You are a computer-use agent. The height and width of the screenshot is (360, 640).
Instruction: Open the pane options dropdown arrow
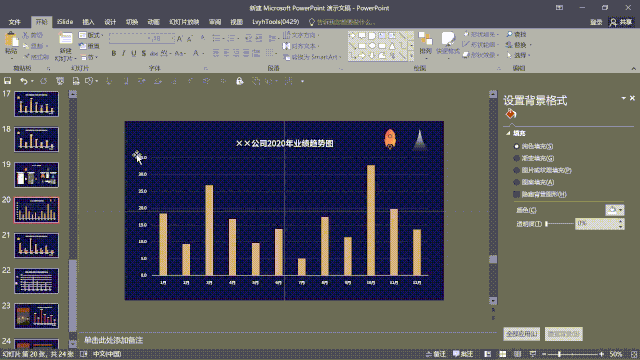point(623,98)
